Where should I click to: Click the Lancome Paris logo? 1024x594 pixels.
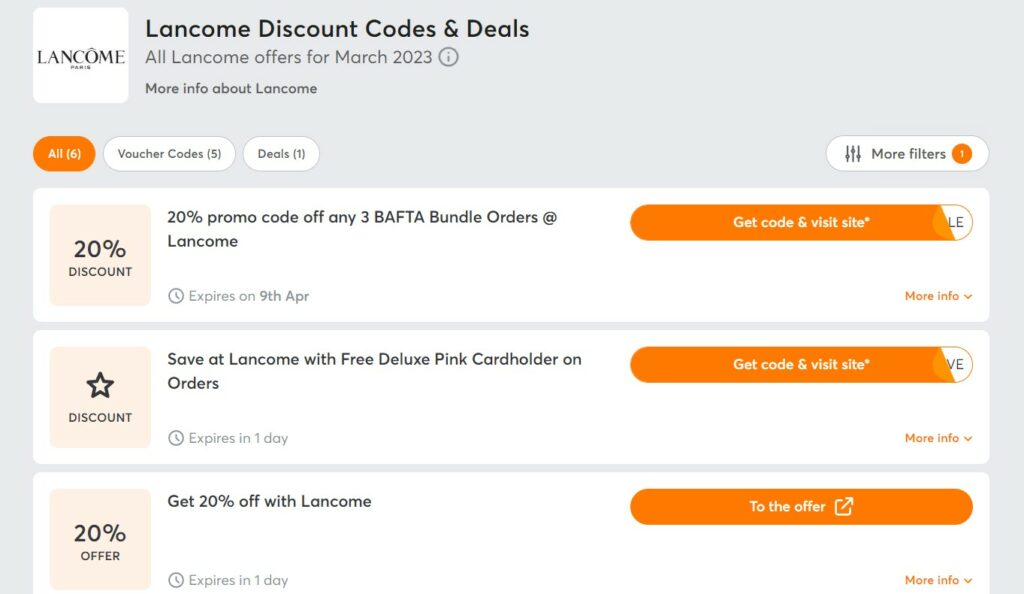point(81,55)
